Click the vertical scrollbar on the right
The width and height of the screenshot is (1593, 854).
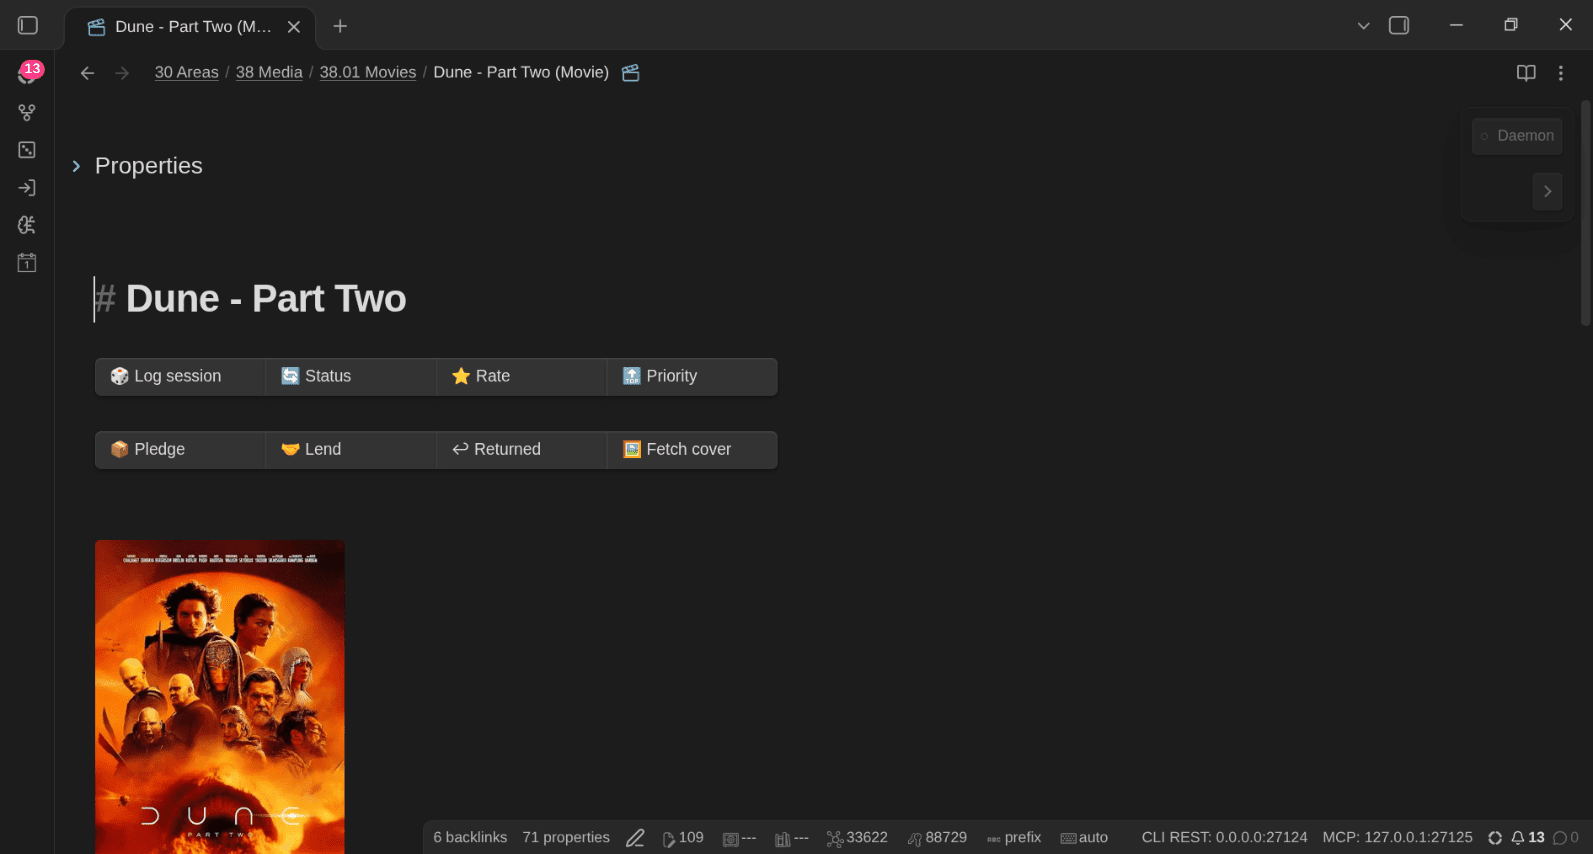pos(1585,212)
